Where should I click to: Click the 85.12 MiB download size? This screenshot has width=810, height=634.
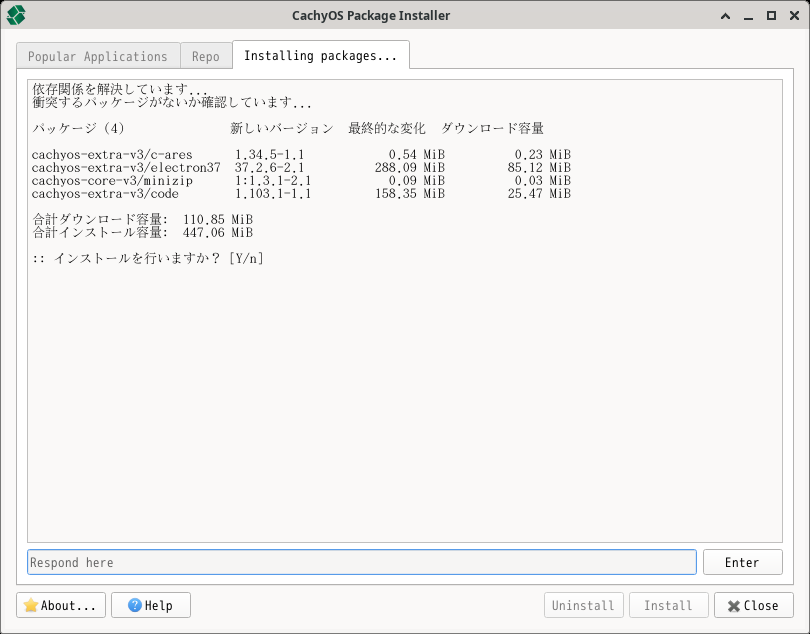[x=539, y=167]
